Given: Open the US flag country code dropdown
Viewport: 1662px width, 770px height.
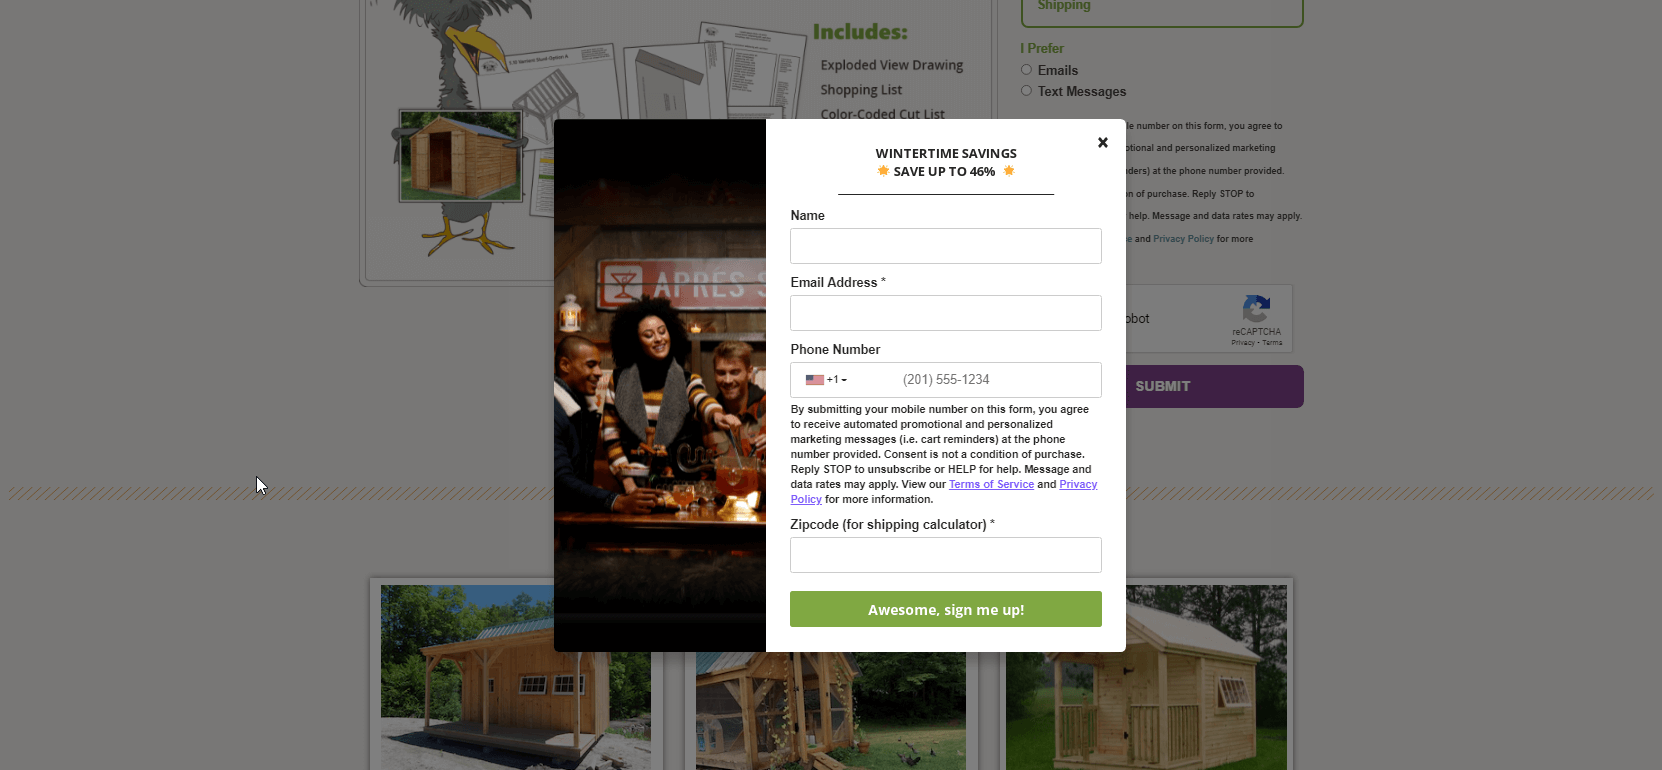Looking at the screenshot, I should pos(826,380).
